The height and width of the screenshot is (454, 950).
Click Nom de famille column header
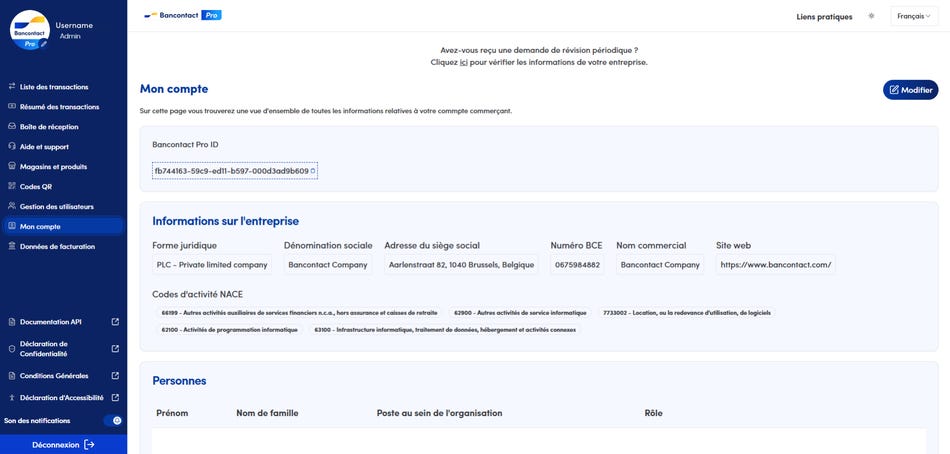click(267, 413)
